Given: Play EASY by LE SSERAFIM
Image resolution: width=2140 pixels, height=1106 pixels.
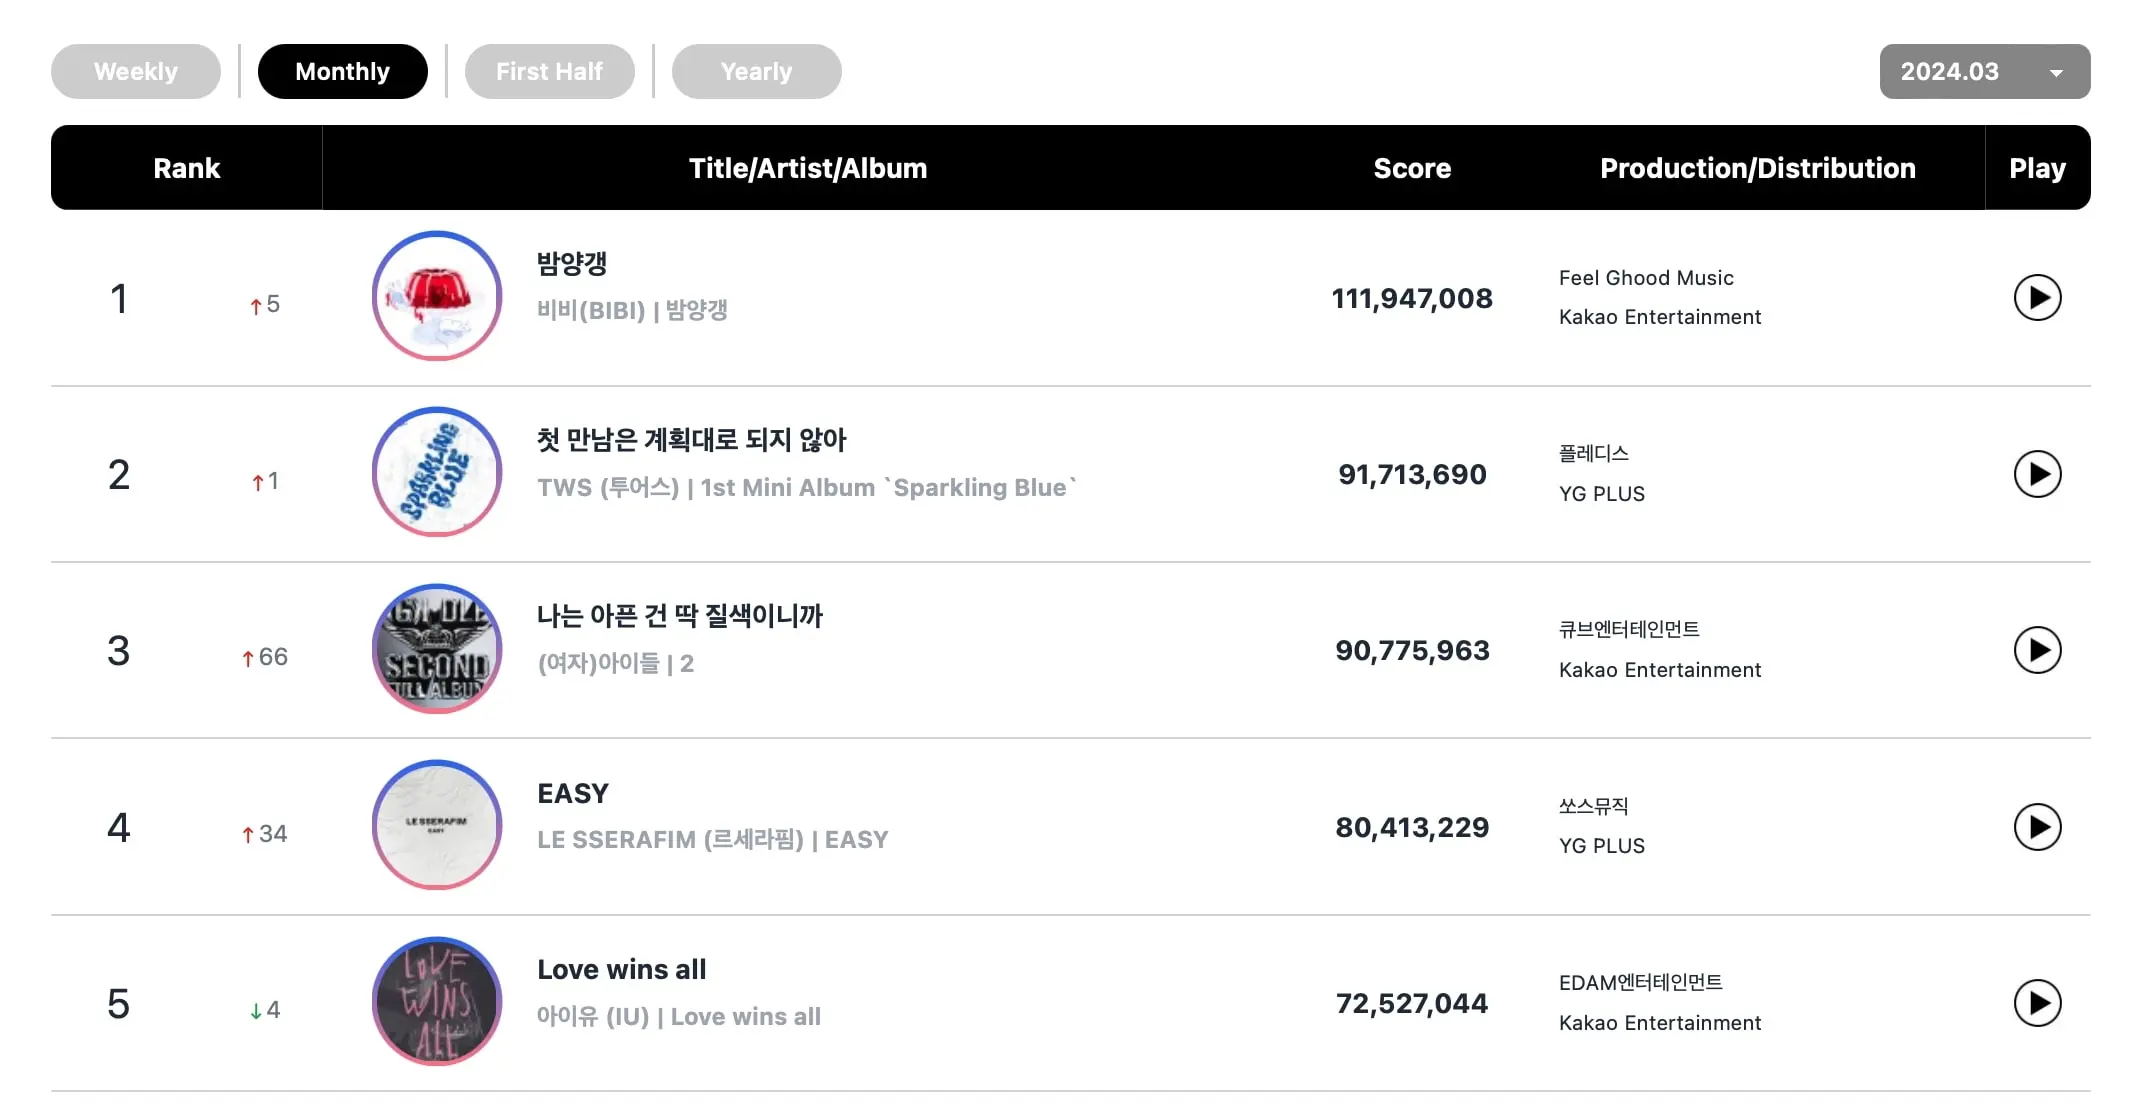Looking at the screenshot, I should [2037, 827].
